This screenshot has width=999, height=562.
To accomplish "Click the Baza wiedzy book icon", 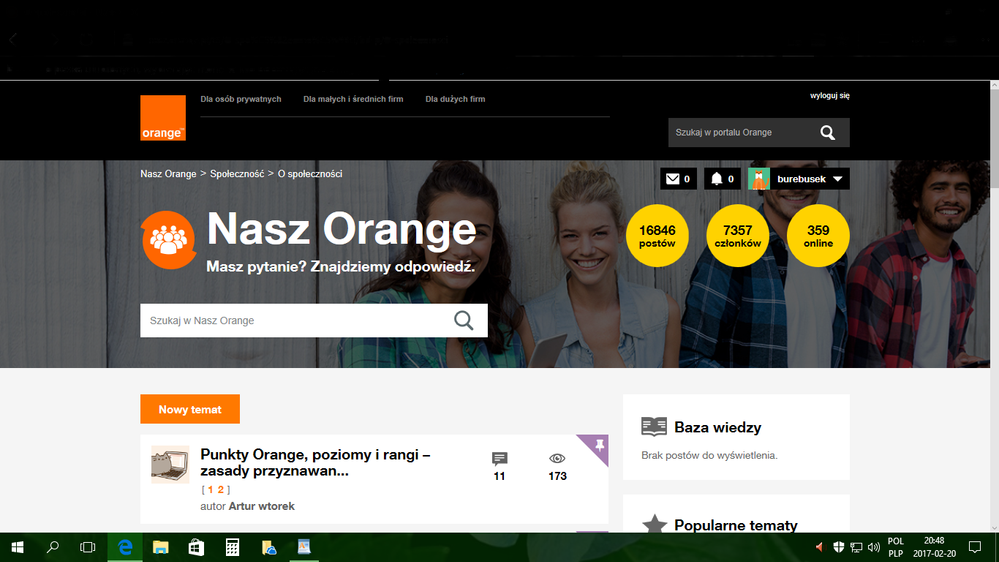I will [654, 426].
